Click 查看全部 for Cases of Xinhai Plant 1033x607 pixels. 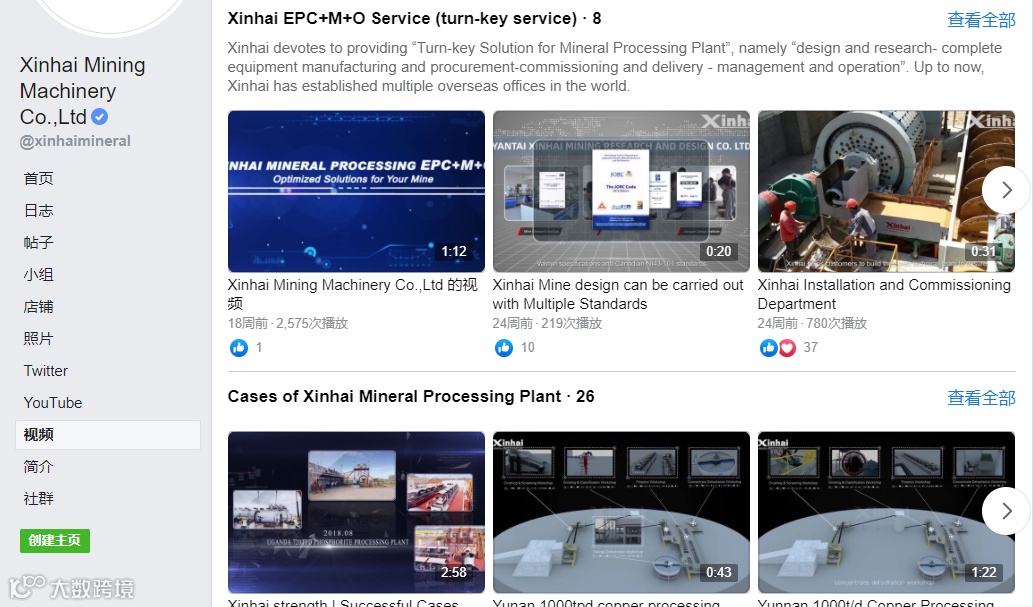point(981,397)
